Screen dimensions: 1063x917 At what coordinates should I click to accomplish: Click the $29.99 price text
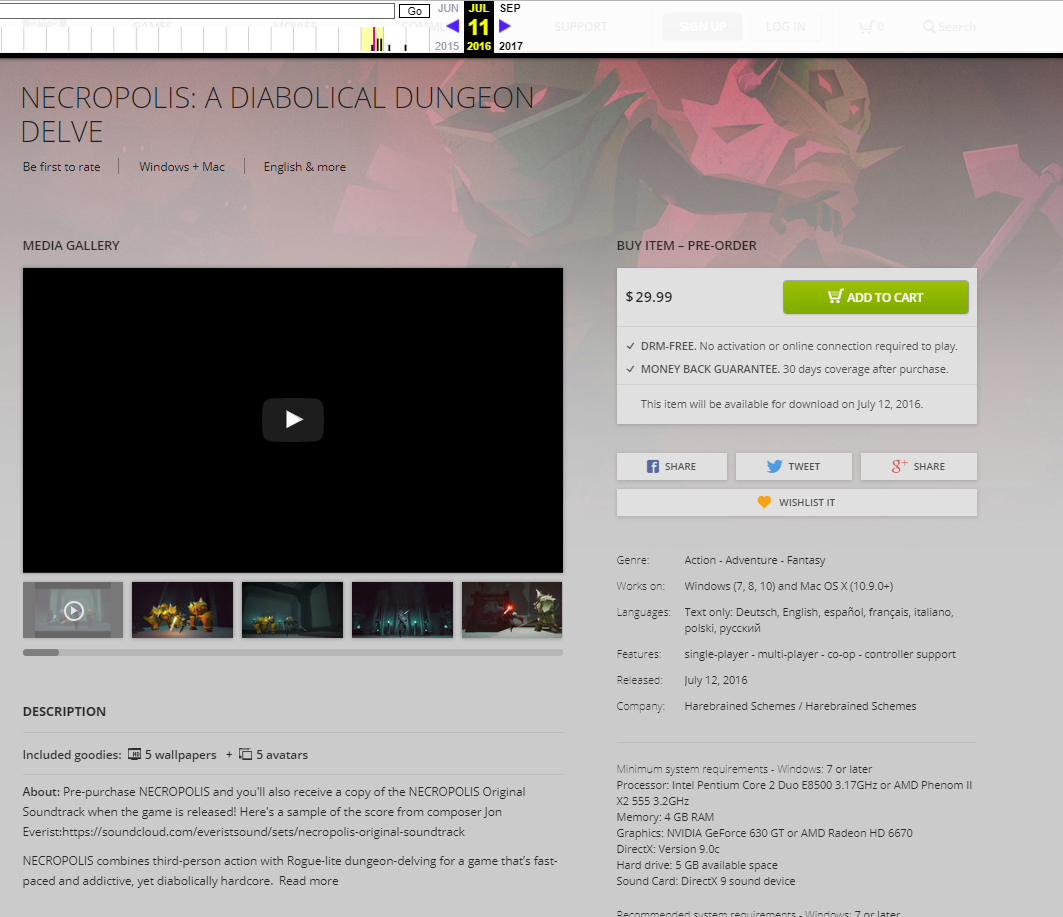pos(649,297)
